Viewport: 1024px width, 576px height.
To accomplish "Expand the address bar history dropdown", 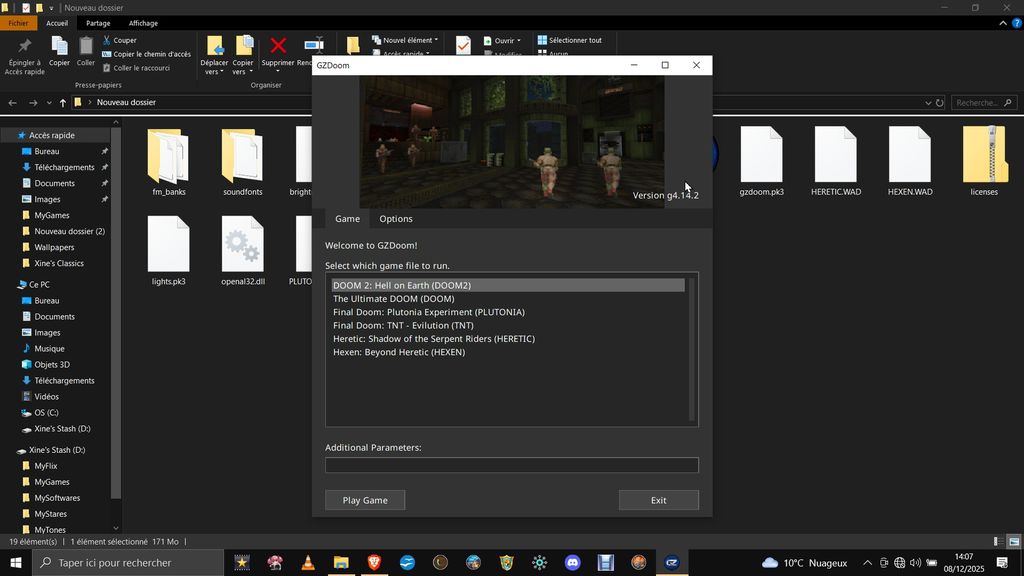I will [927, 103].
